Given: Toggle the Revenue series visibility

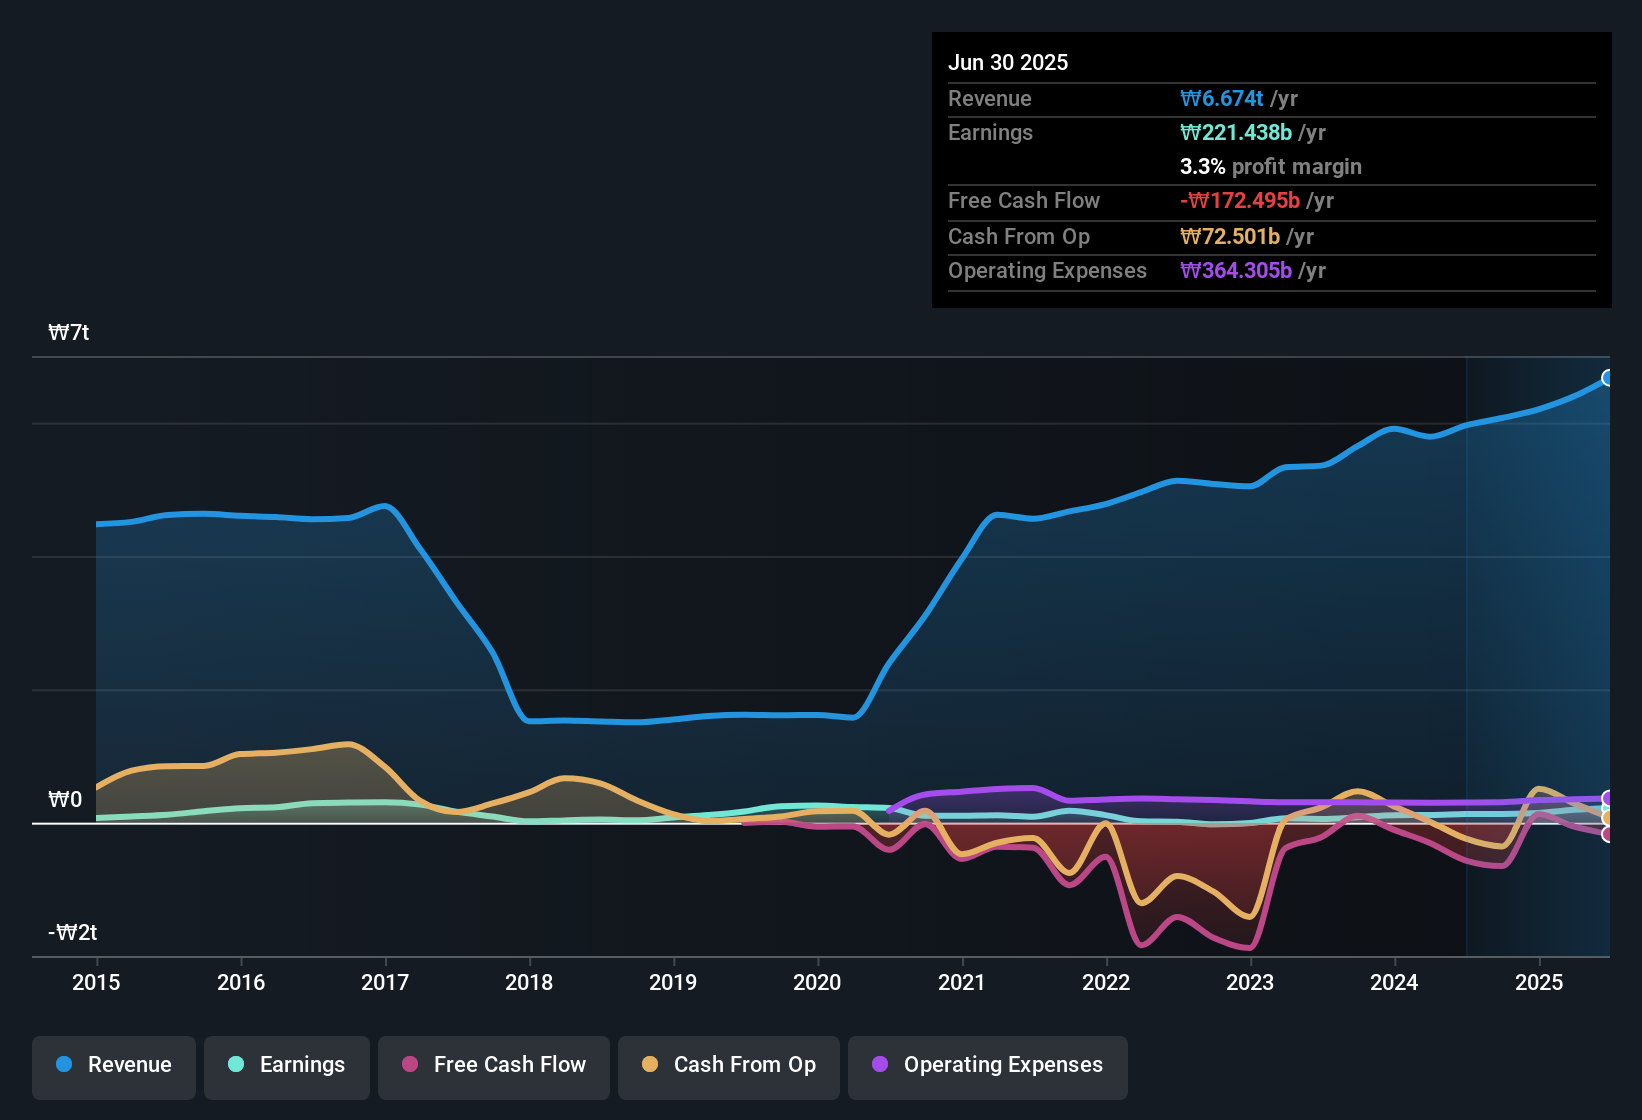Looking at the screenshot, I should point(113,1065).
